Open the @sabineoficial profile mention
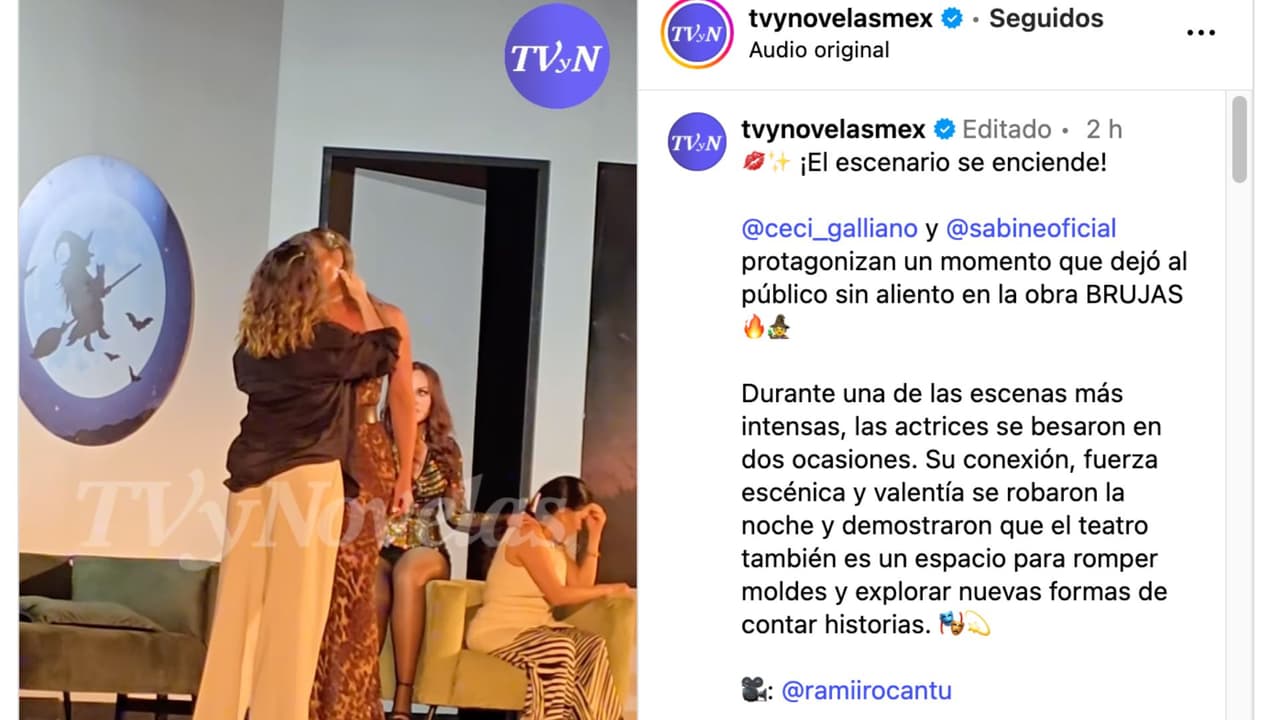This screenshot has height=720, width=1280. coord(1031,228)
